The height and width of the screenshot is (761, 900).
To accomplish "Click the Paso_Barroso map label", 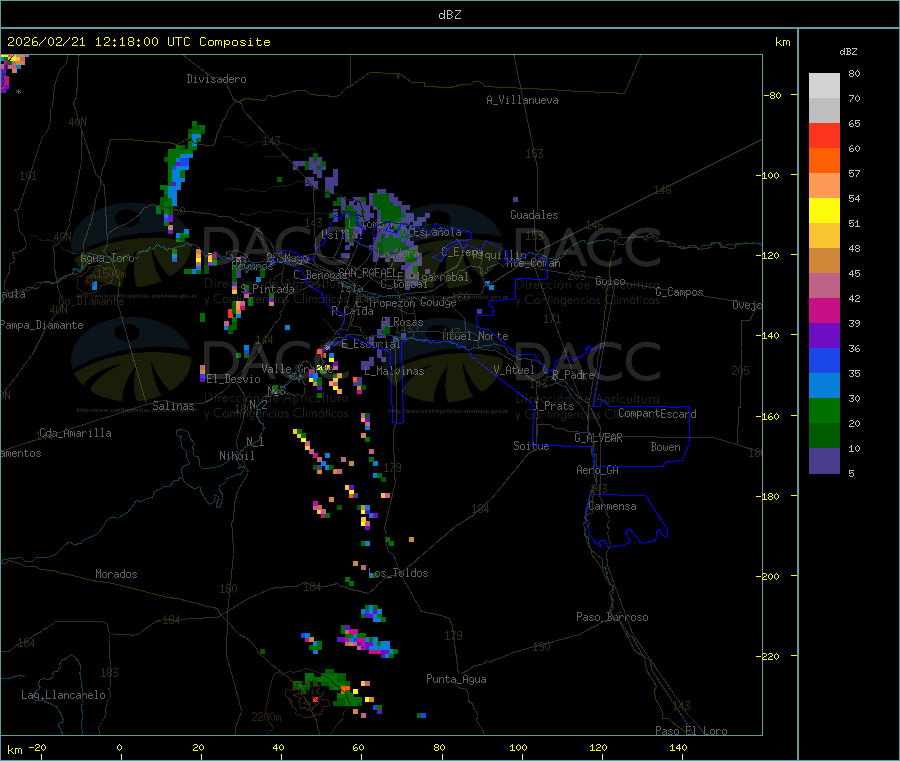I will [612, 617].
